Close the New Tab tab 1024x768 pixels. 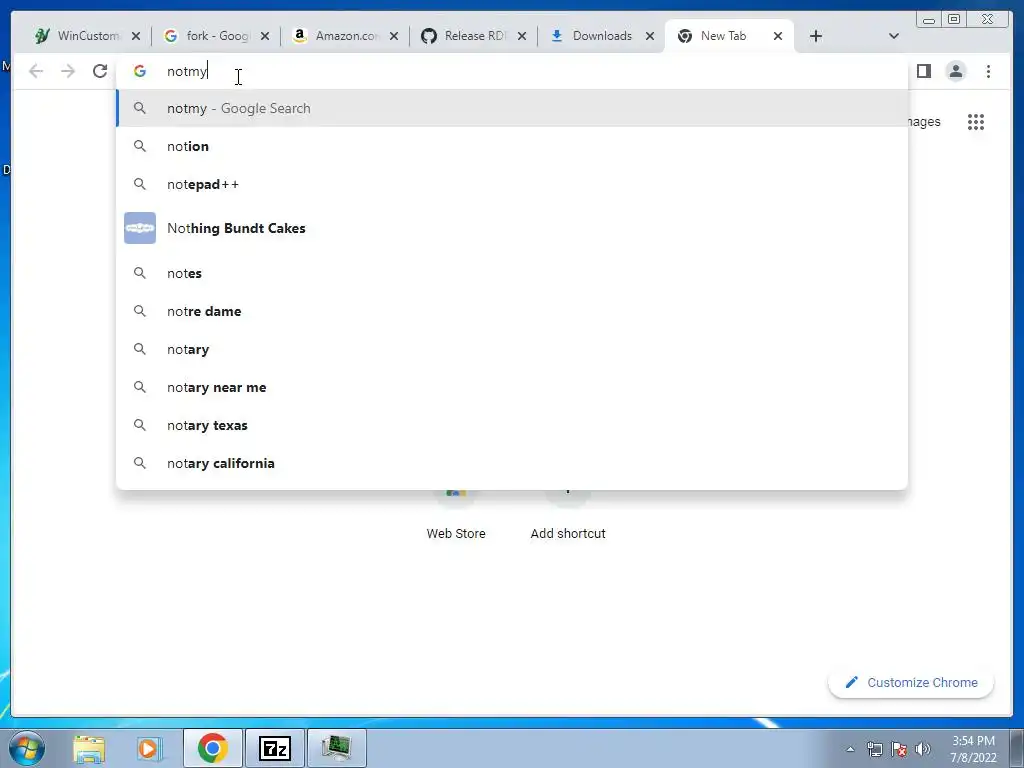click(778, 36)
